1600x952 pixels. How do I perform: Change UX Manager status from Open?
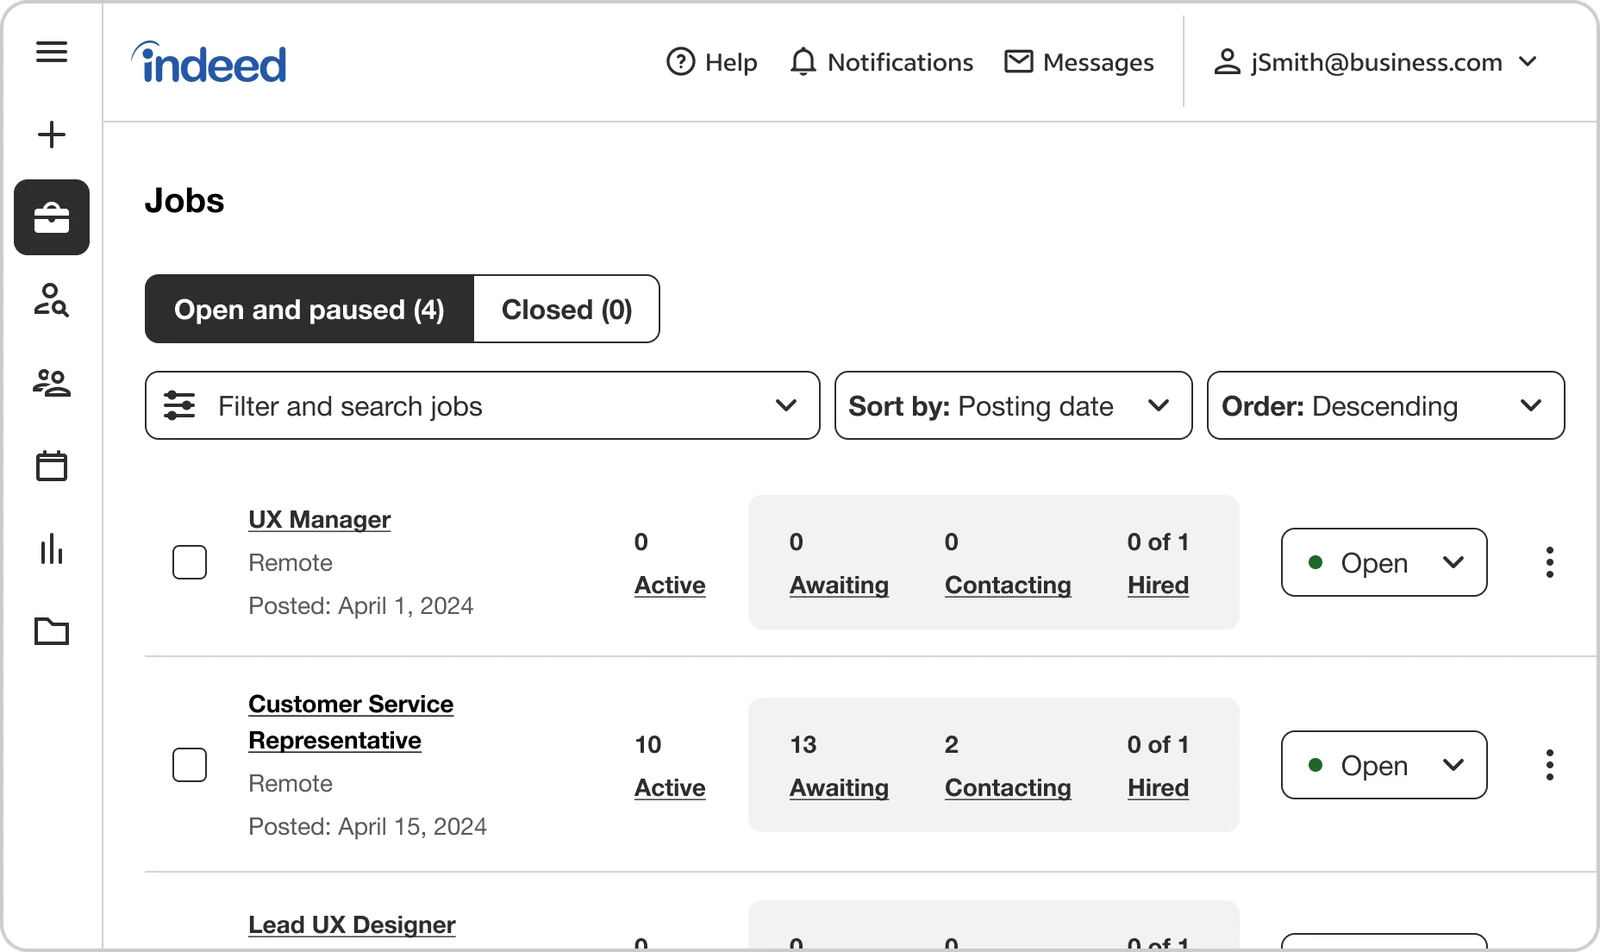click(x=1384, y=562)
